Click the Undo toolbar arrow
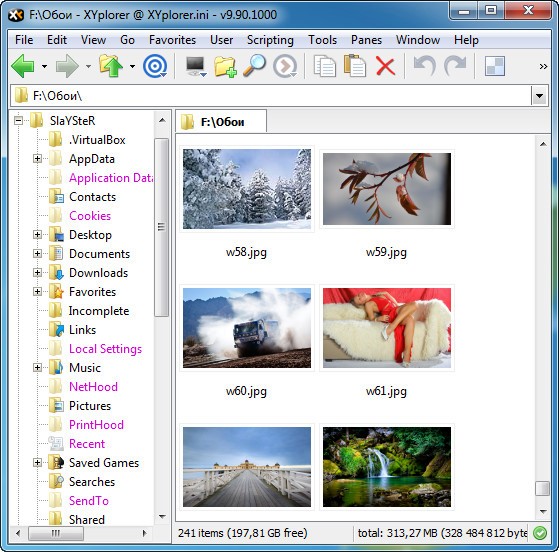 [x=425, y=66]
